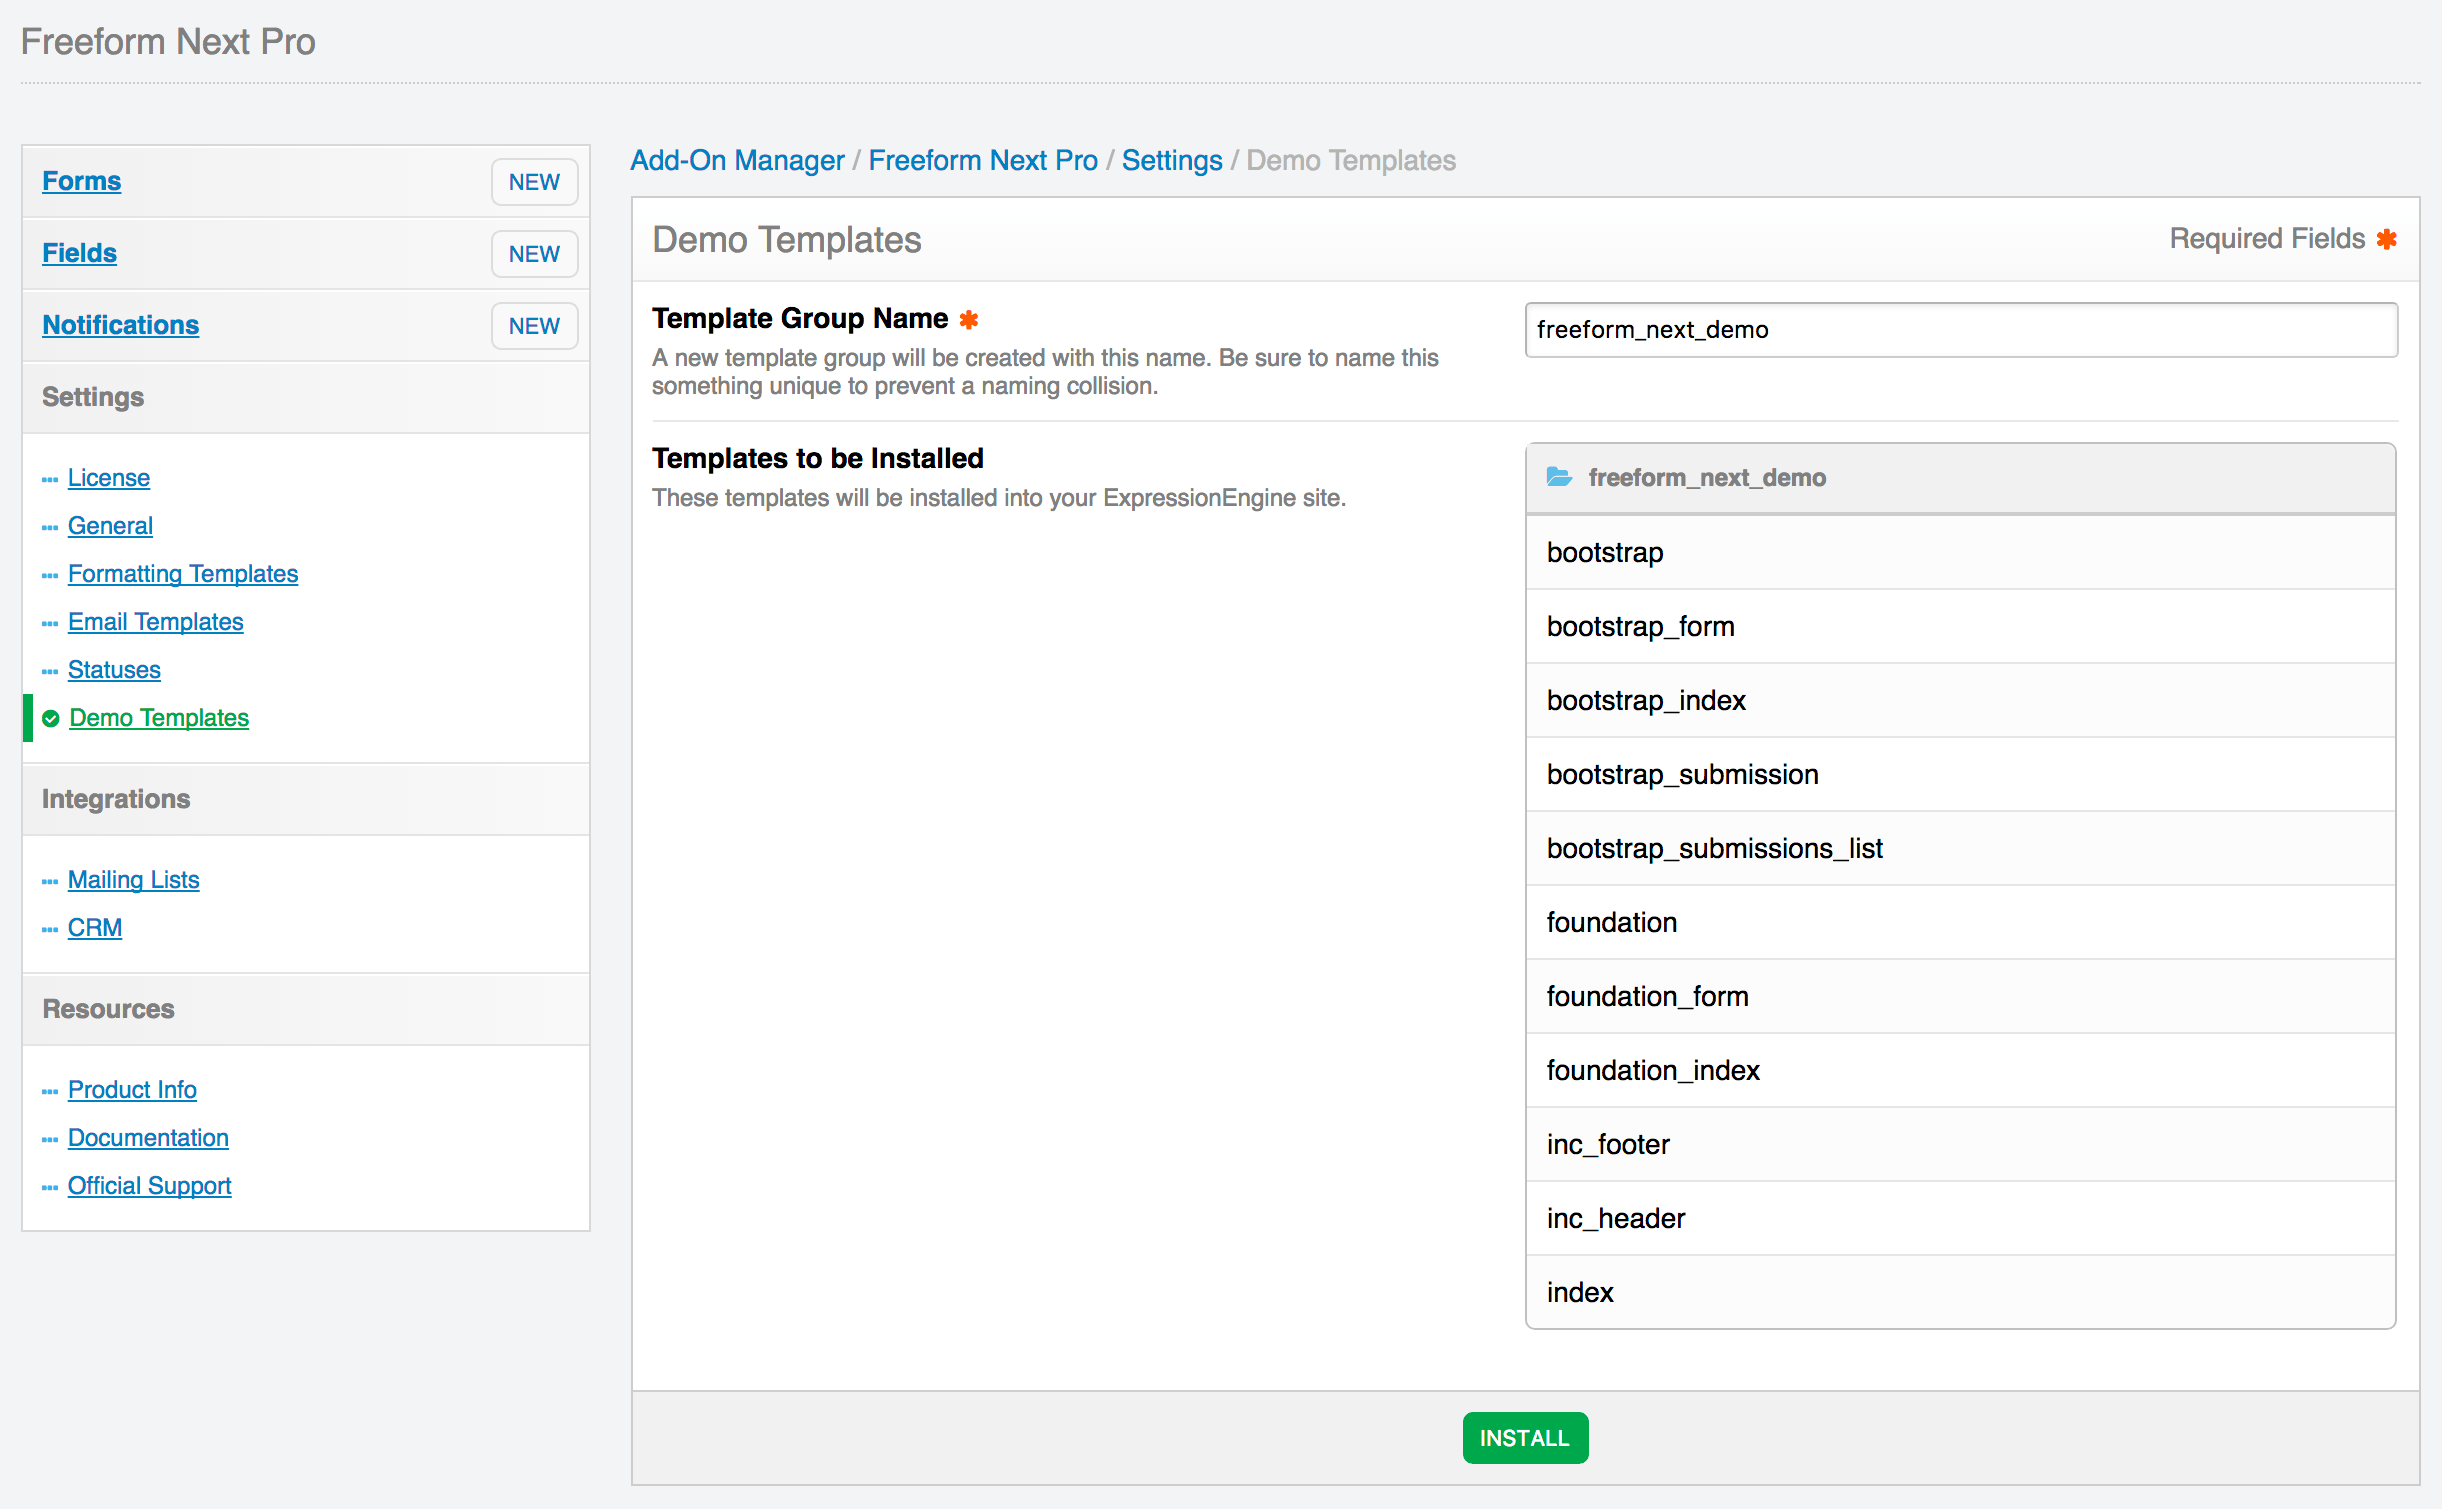Click the Fields icon in sidebar
This screenshot has width=2442, height=1509.
pyautogui.click(x=80, y=251)
